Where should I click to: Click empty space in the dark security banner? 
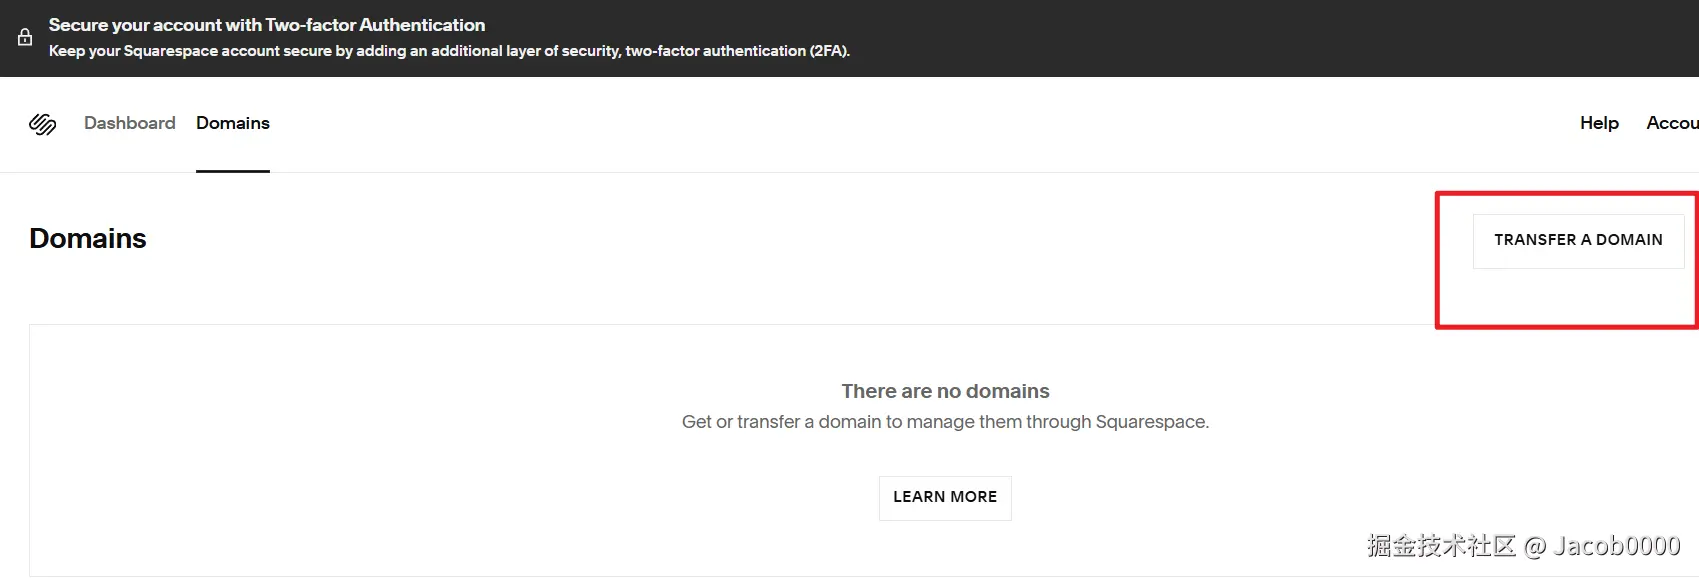click(1200, 38)
